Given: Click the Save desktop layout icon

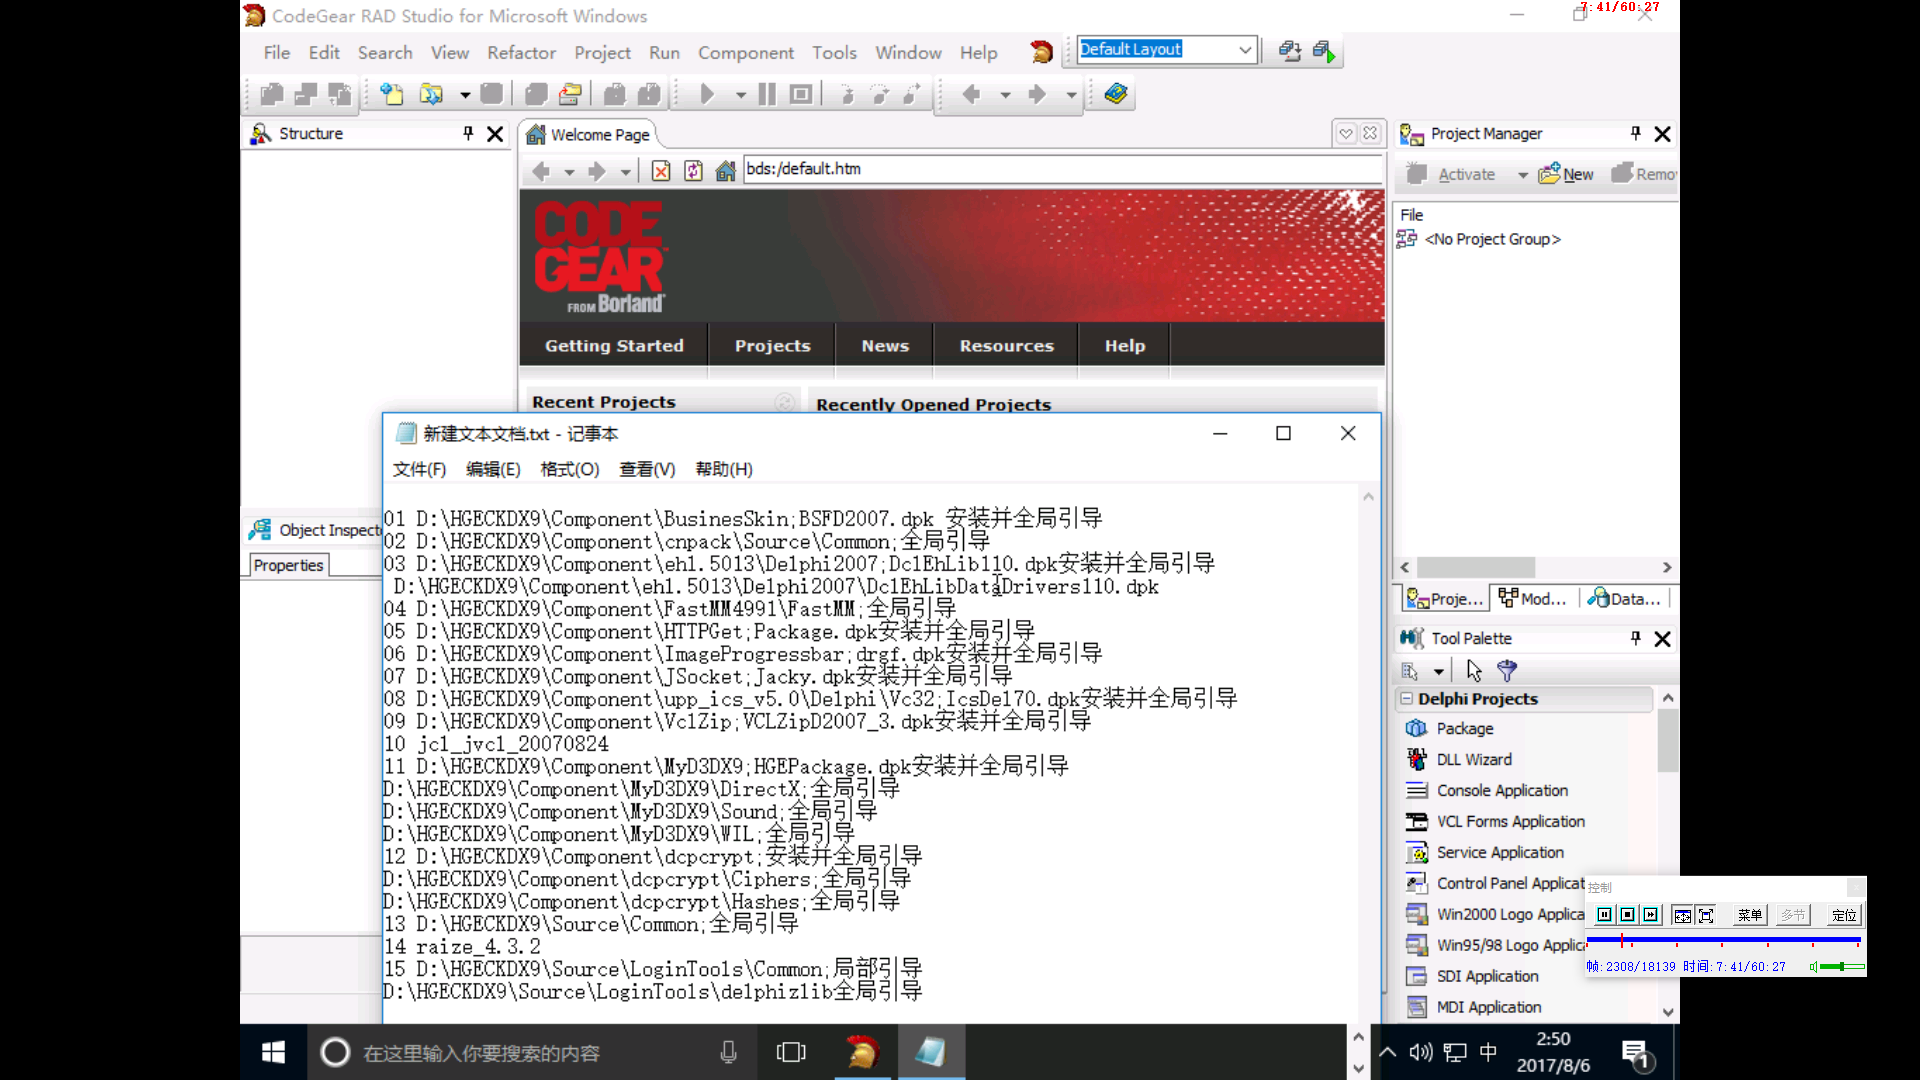Looking at the screenshot, I should pyautogui.click(x=1290, y=50).
